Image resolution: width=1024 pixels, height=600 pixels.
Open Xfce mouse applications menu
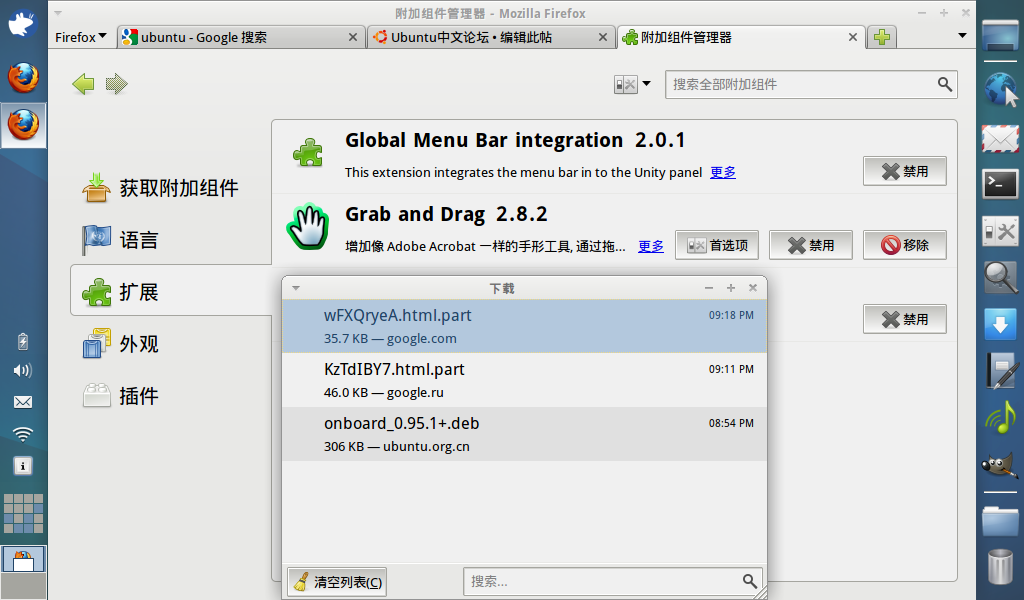[x=22, y=24]
